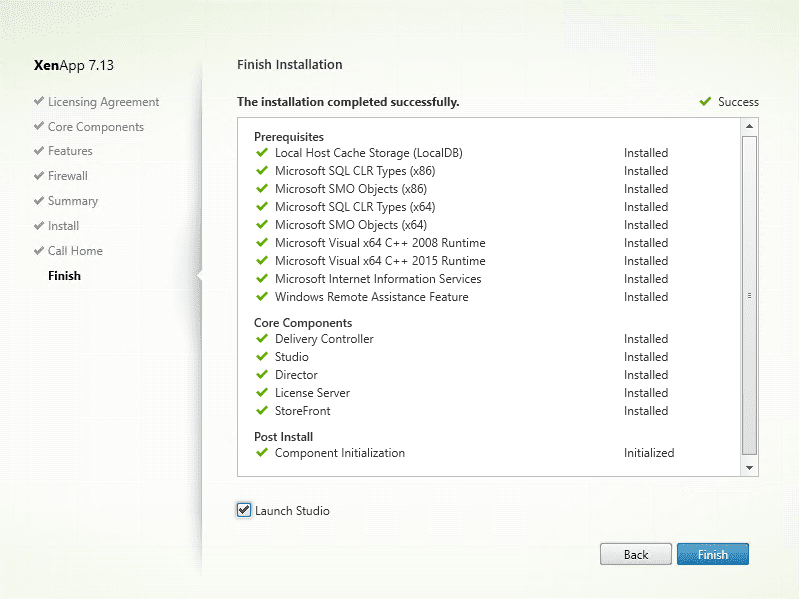Select the Features wizard step
The width and height of the screenshot is (799, 599).
click(70, 151)
